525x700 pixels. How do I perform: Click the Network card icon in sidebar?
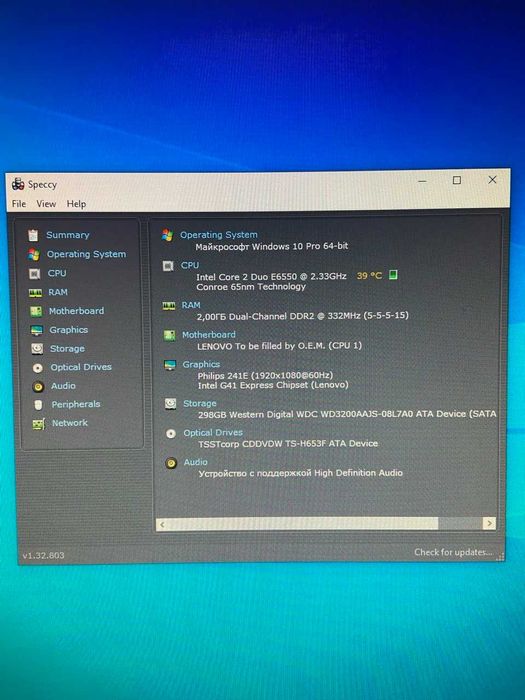click(39, 424)
